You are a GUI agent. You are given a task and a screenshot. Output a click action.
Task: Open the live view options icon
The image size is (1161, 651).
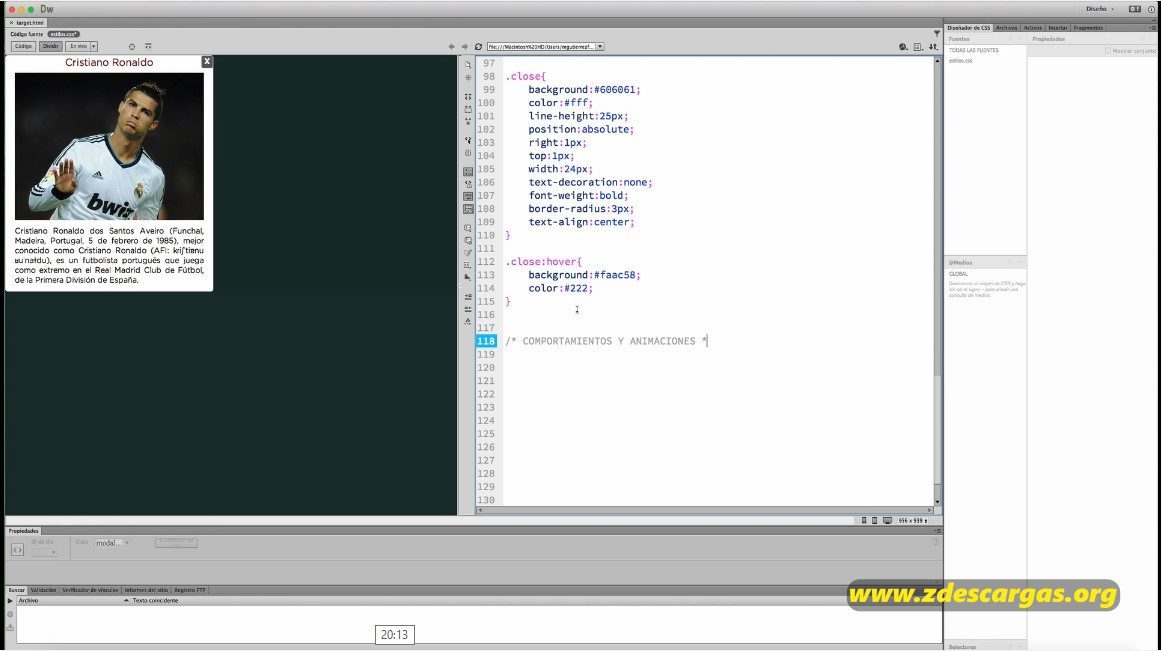point(918,47)
